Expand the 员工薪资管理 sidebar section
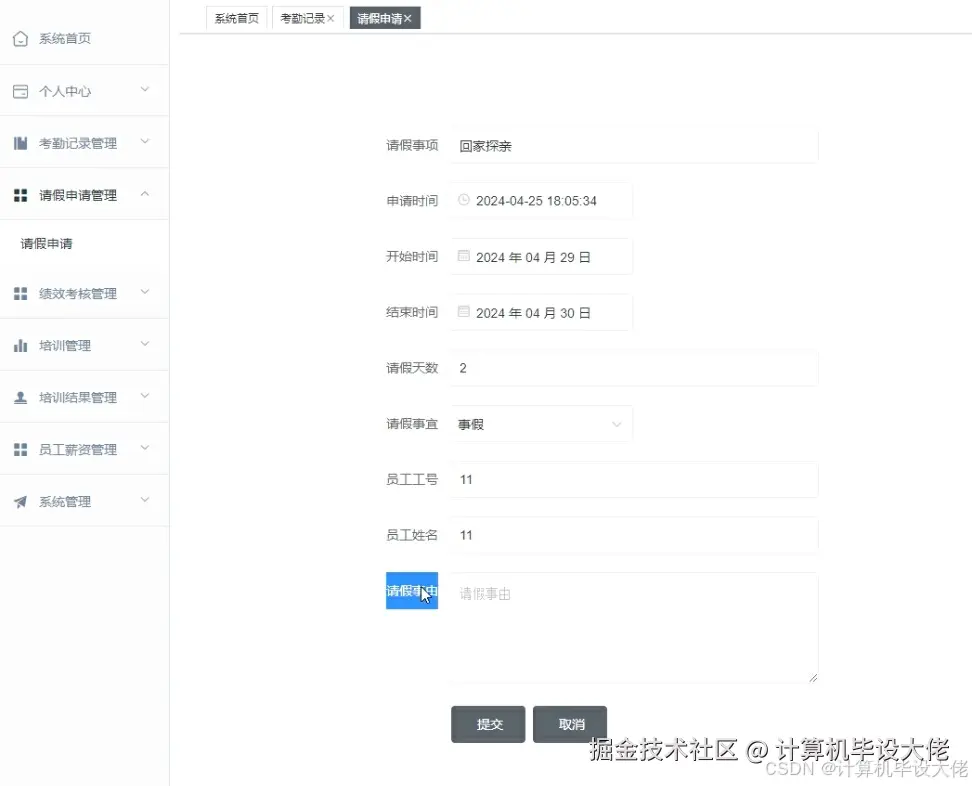Screen dimensions: 972x786 tap(85, 449)
